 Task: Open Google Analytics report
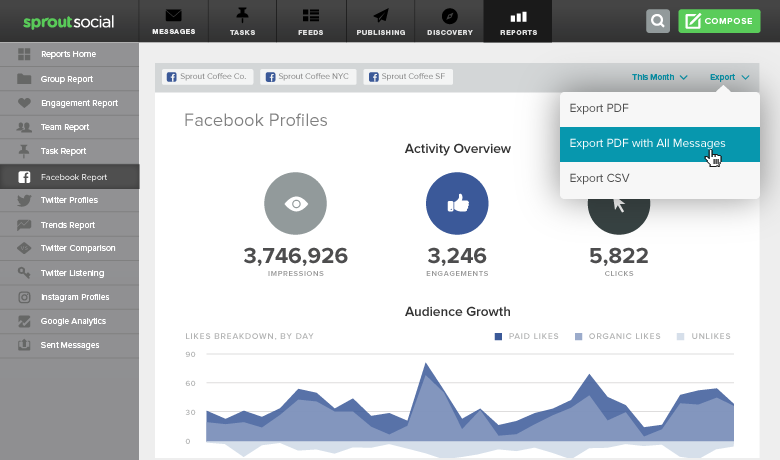pyautogui.click(x=70, y=321)
